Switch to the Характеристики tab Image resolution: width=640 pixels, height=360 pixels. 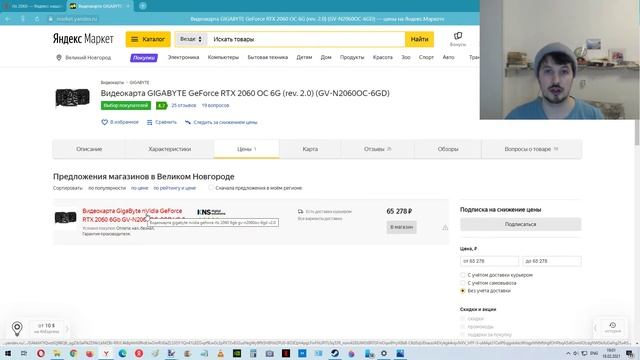click(x=169, y=149)
